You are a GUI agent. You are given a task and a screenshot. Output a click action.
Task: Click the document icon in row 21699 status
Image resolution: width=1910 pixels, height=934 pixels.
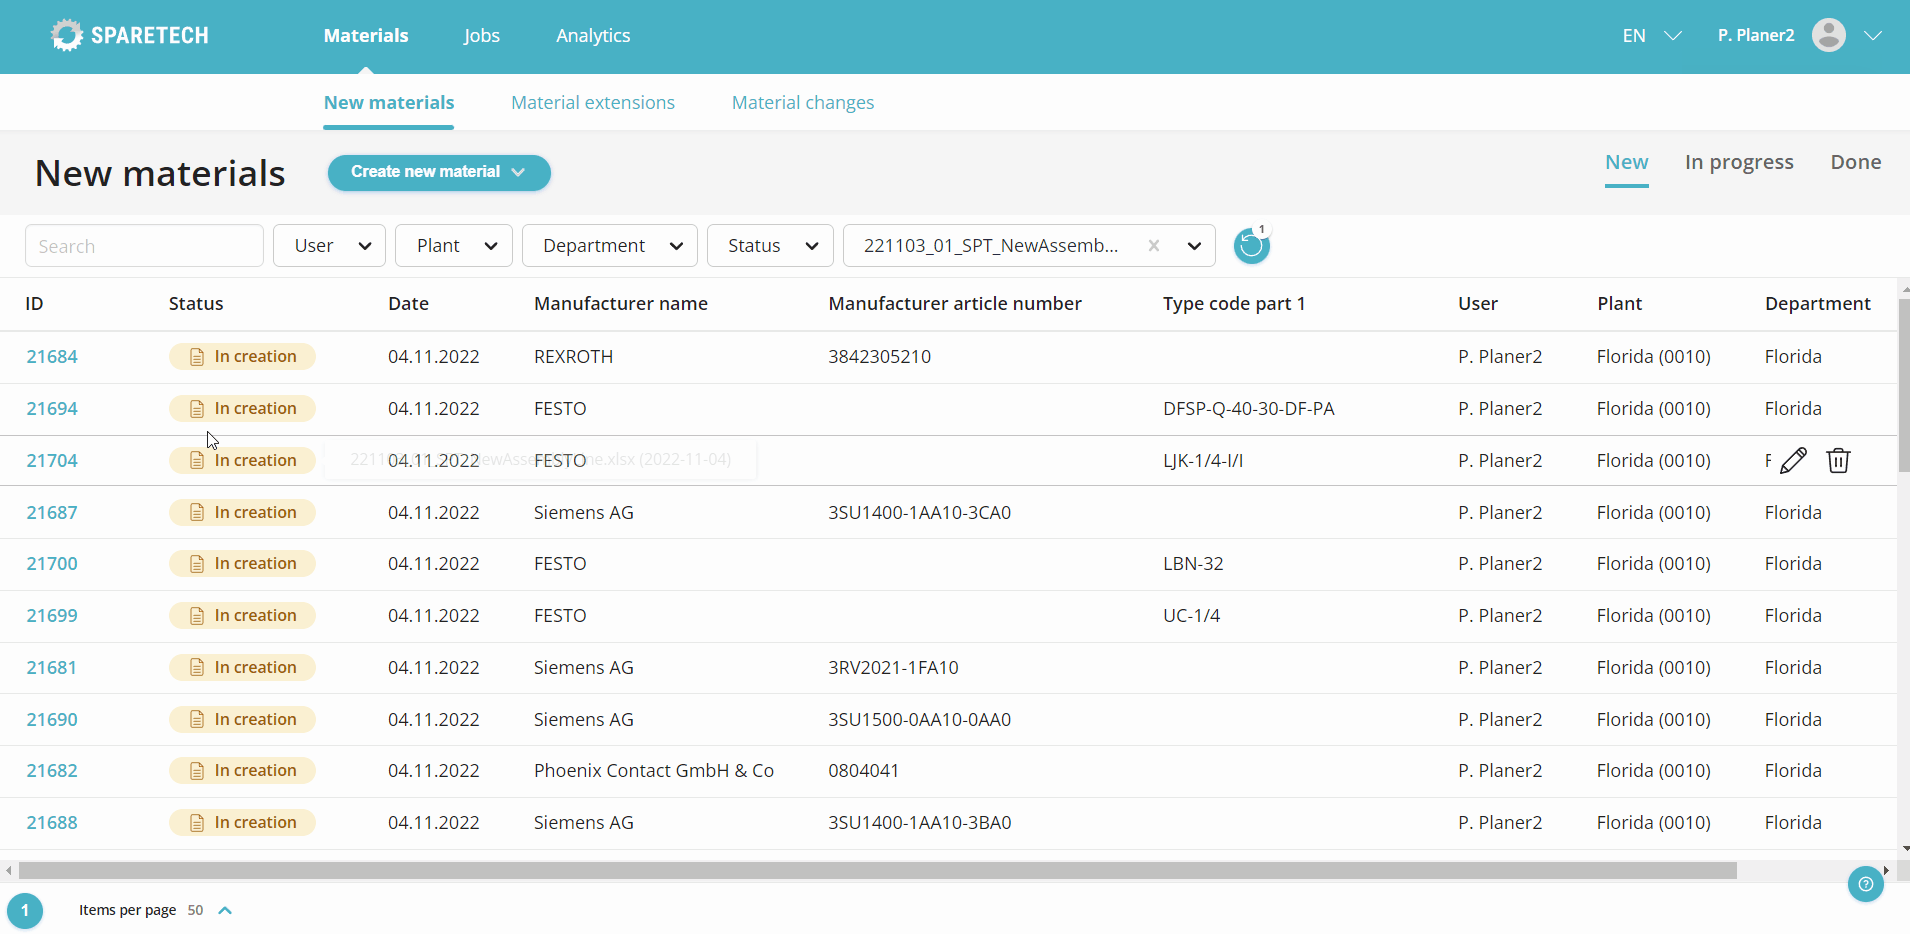[x=197, y=616]
